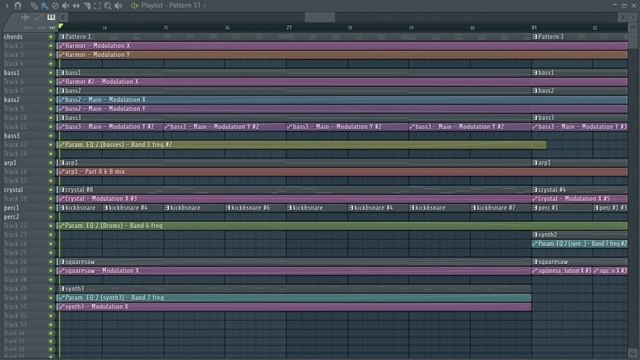The height and width of the screenshot is (360, 640).
Task: Select the Playback speaker tool
Action: pos(118,6)
